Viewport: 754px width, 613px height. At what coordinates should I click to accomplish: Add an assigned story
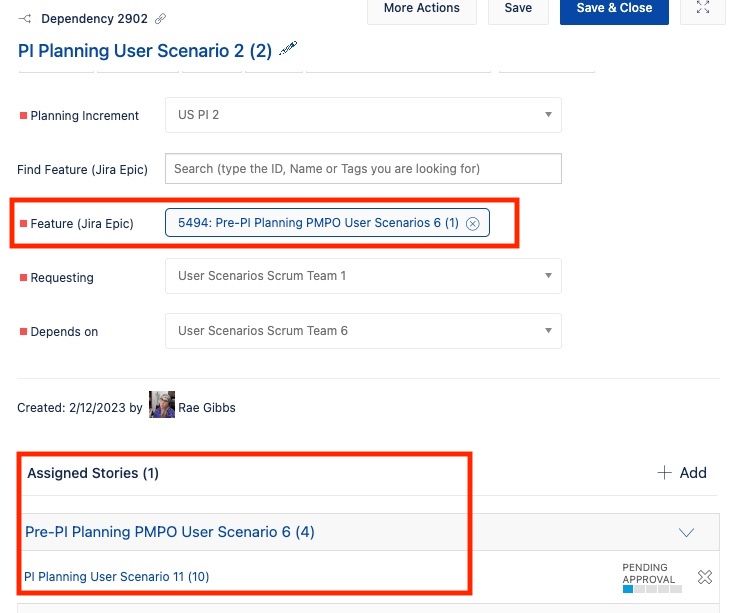click(x=682, y=473)
